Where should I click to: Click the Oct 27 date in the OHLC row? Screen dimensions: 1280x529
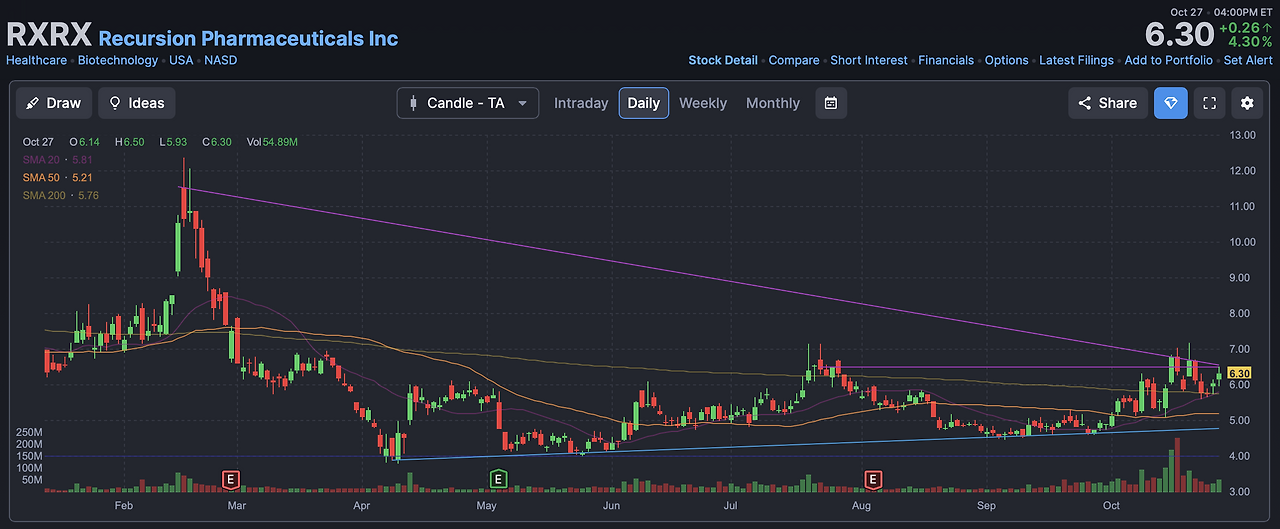point(38,142)
